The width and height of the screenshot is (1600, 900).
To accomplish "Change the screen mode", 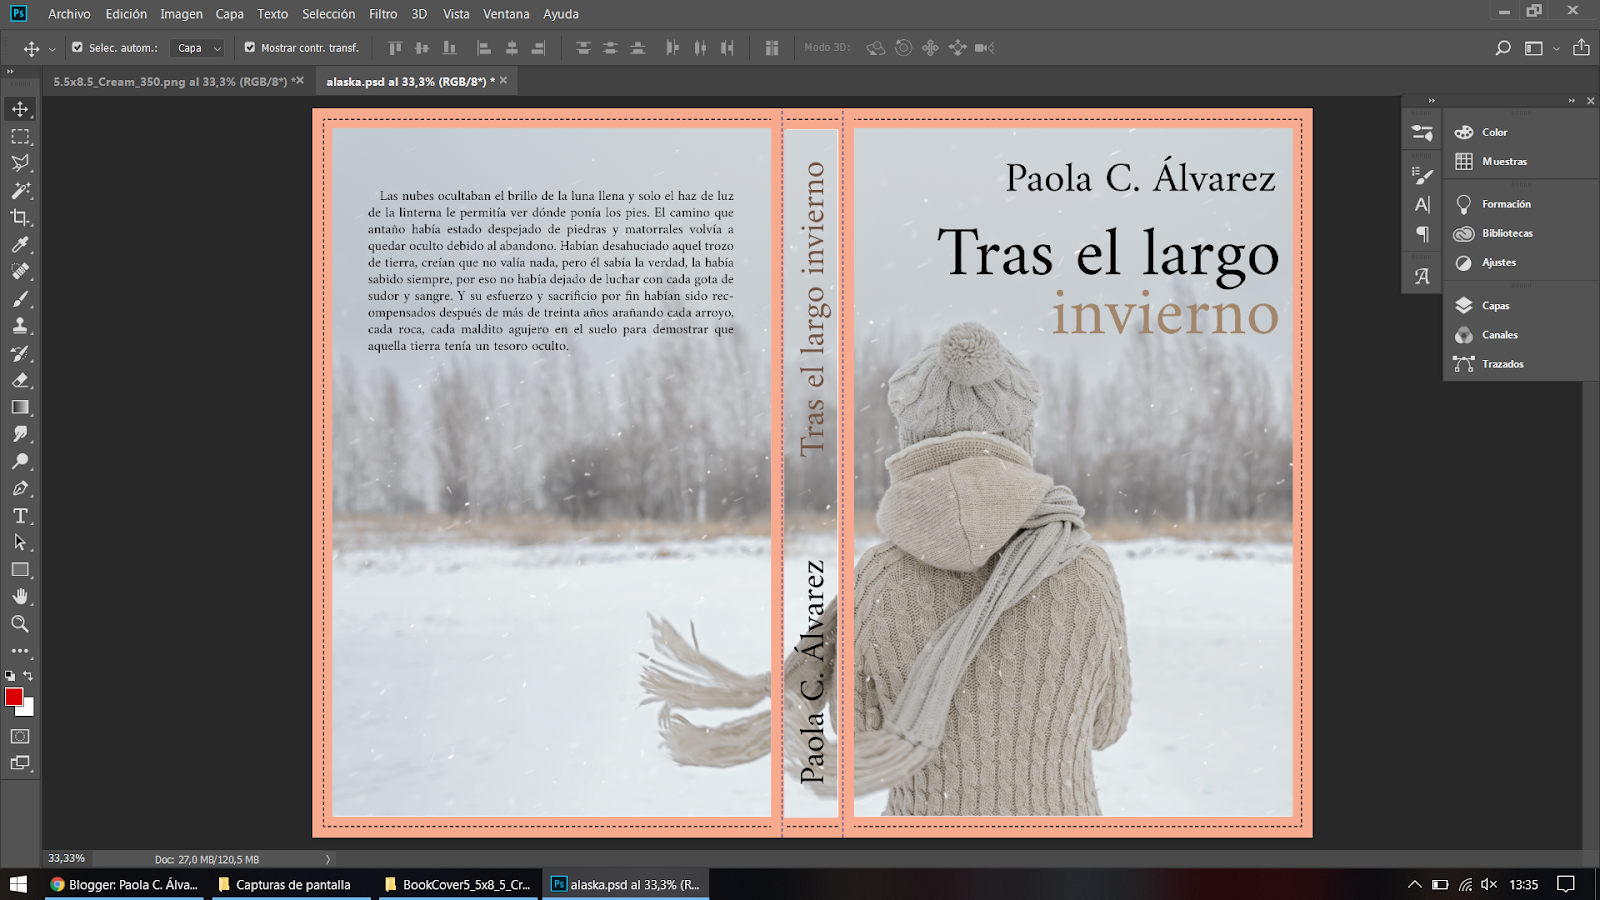I will 20,763.
